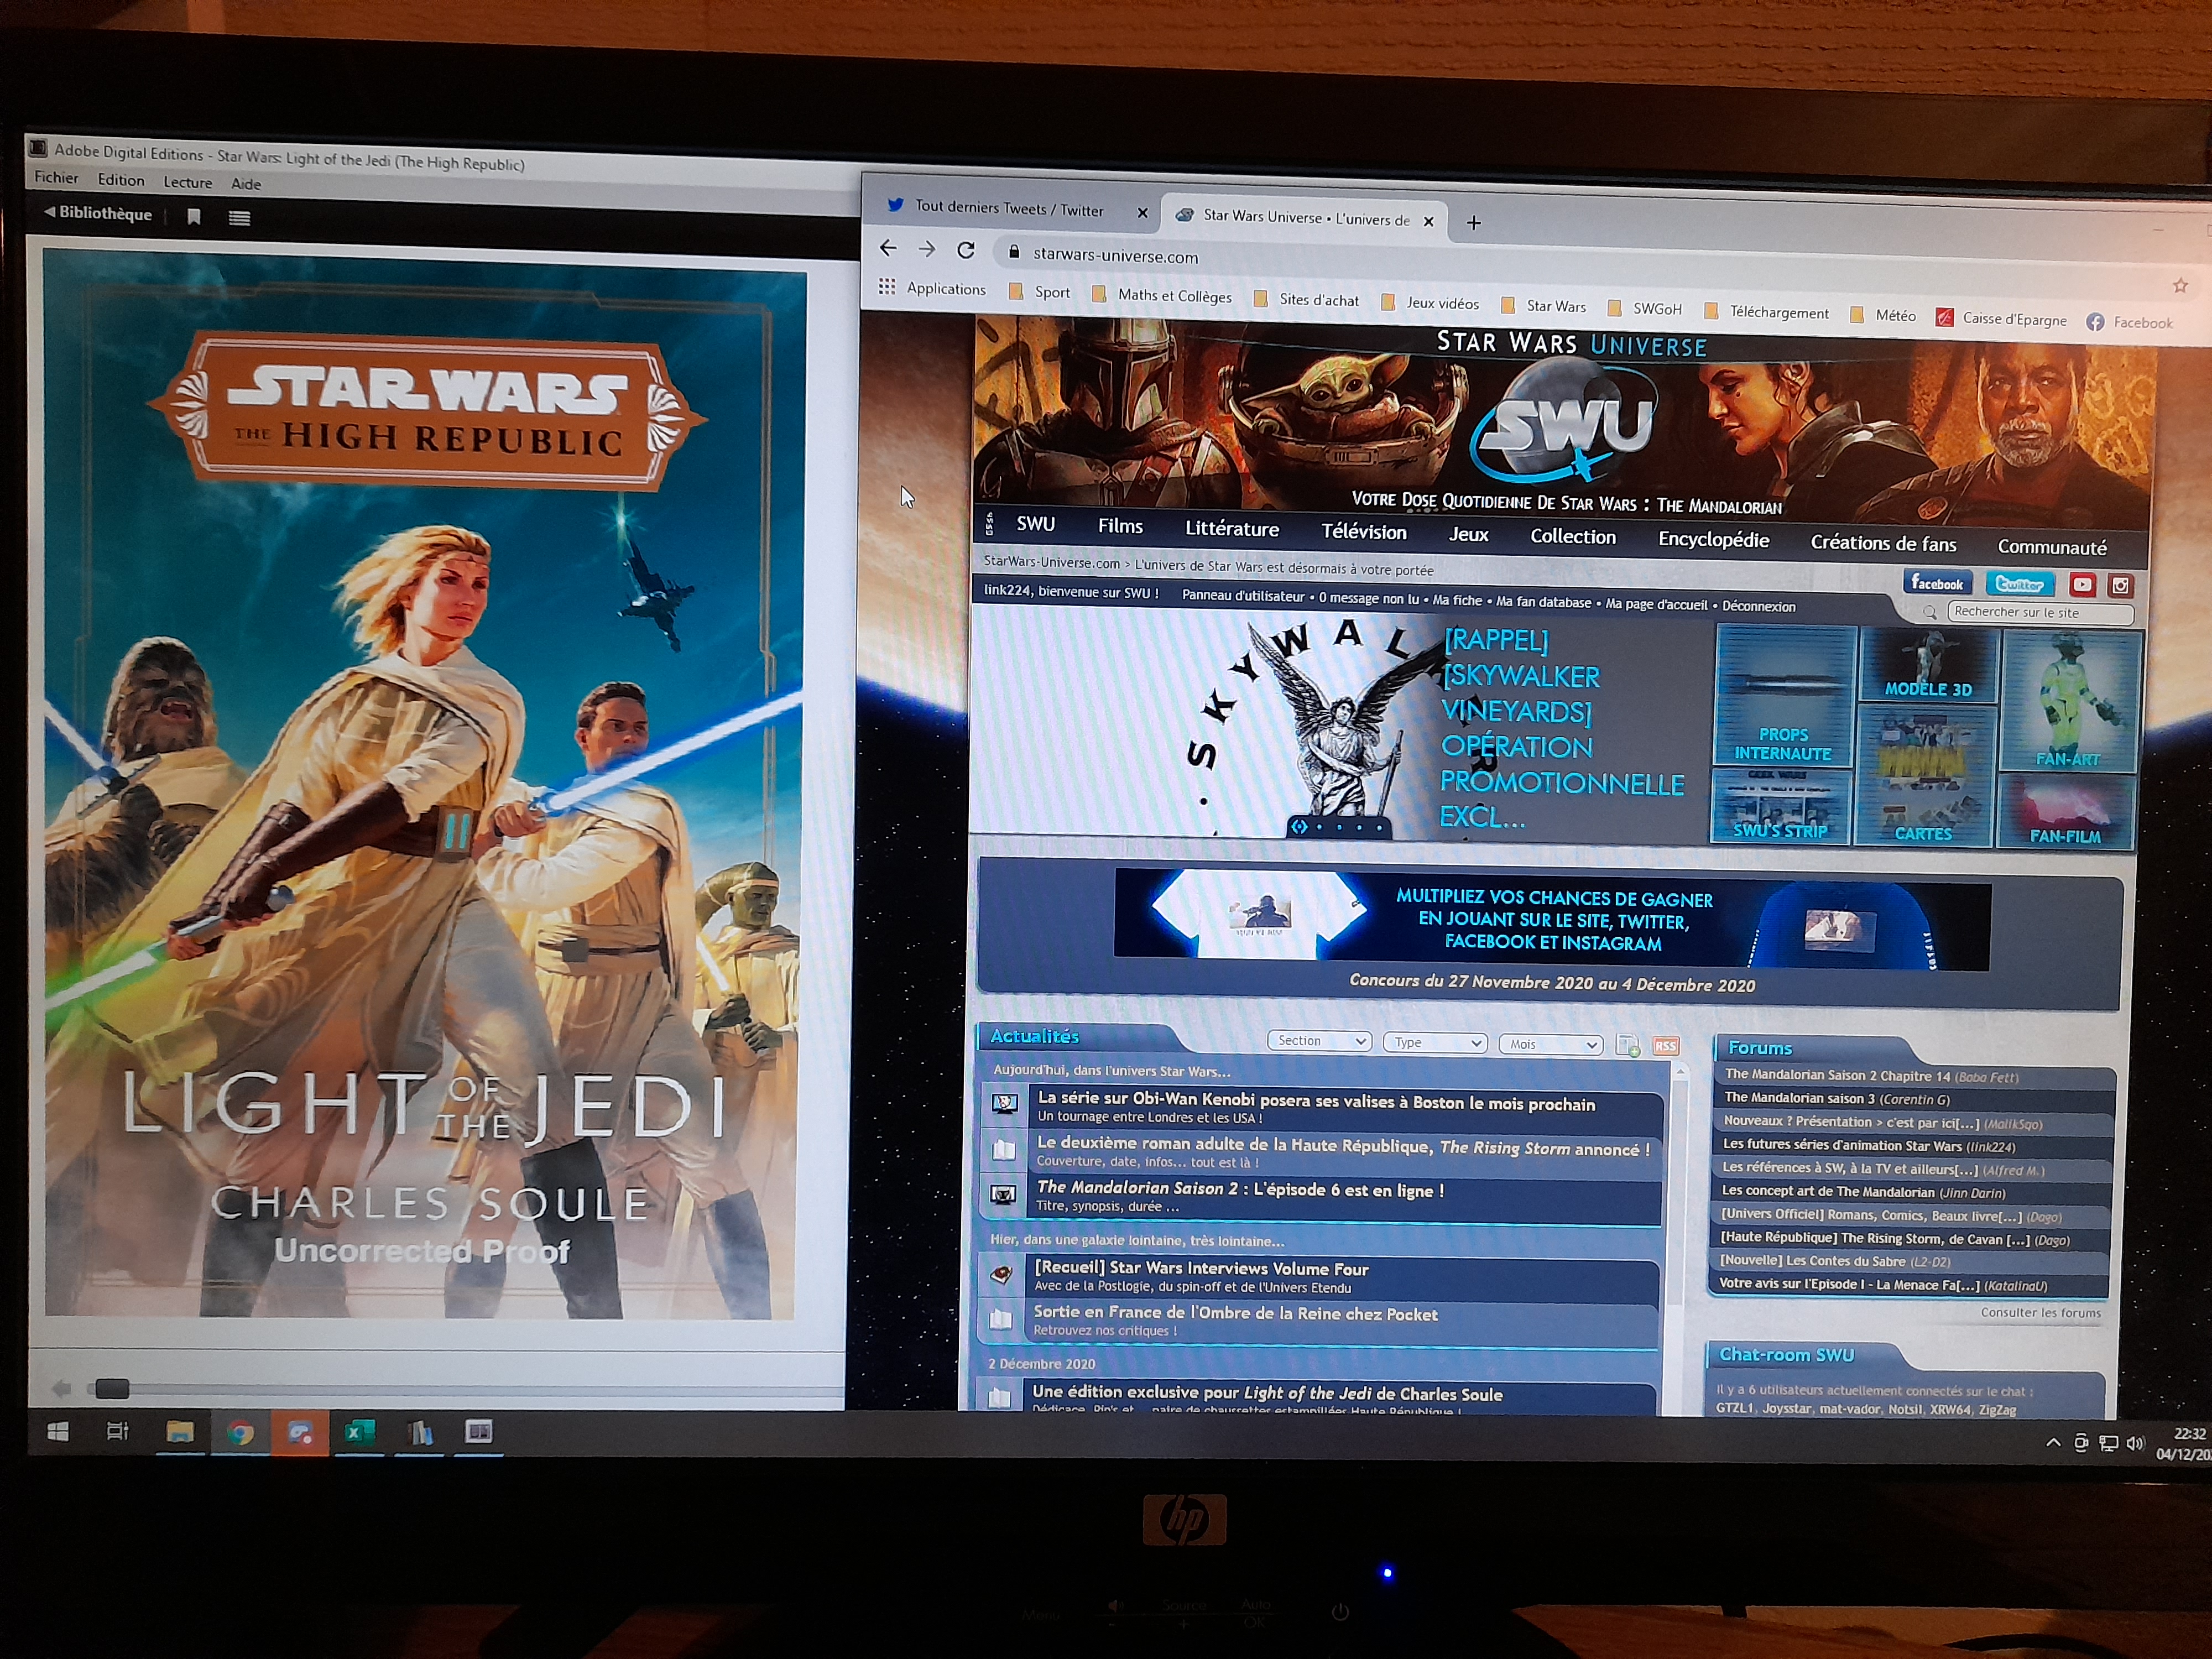
Task: Click the search magnifier icon on site
Action: tap(1929, 612)
